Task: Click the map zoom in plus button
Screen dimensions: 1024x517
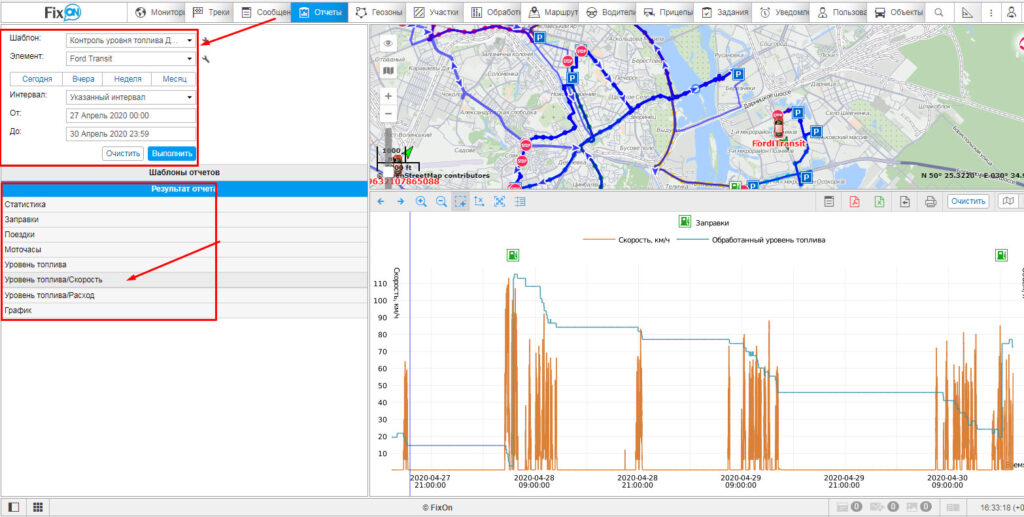Action: [x=388, y=98]
